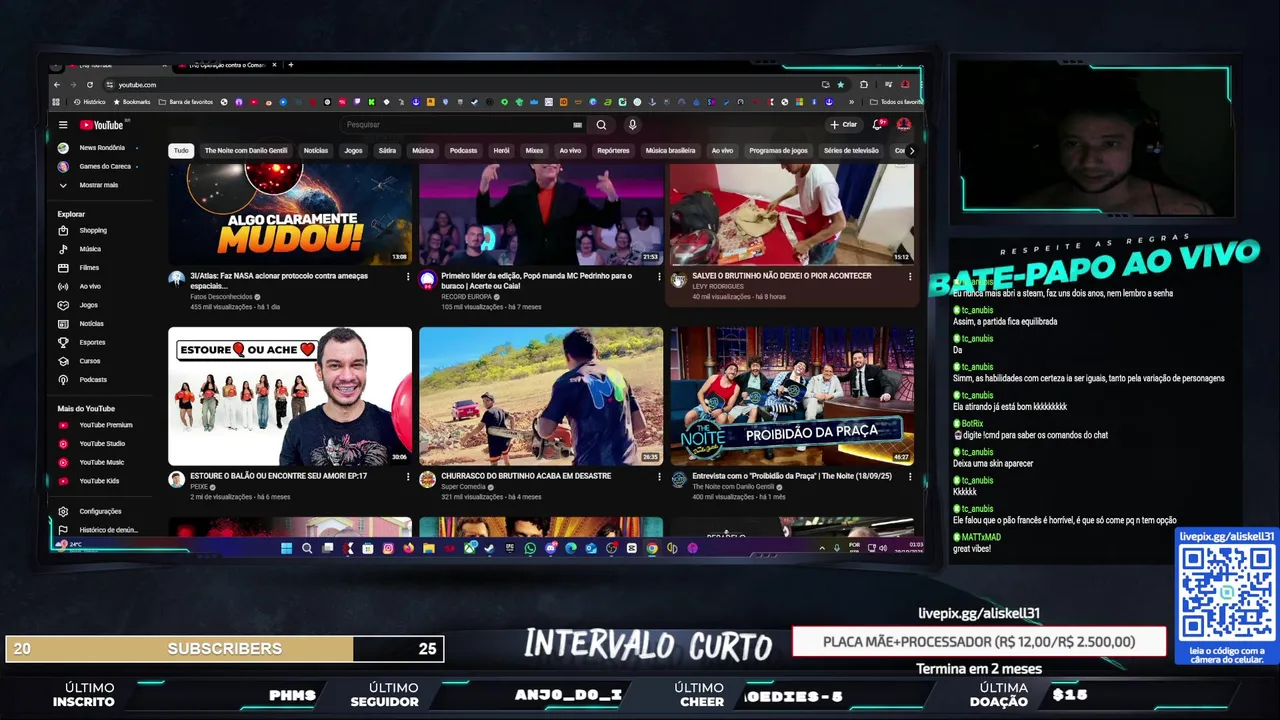This screenshot has height=720, width=1280.
Task: Open the Algo Claramente Mudou thumbnail
Action: 290,215
